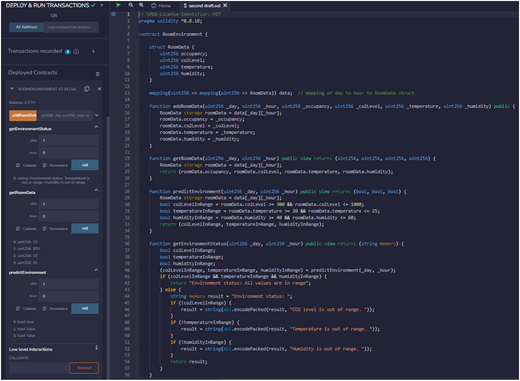The width and height of the screenshot is (520, 381).
Task: Expand the Transactions recorded section
Action: click(93, 51)
